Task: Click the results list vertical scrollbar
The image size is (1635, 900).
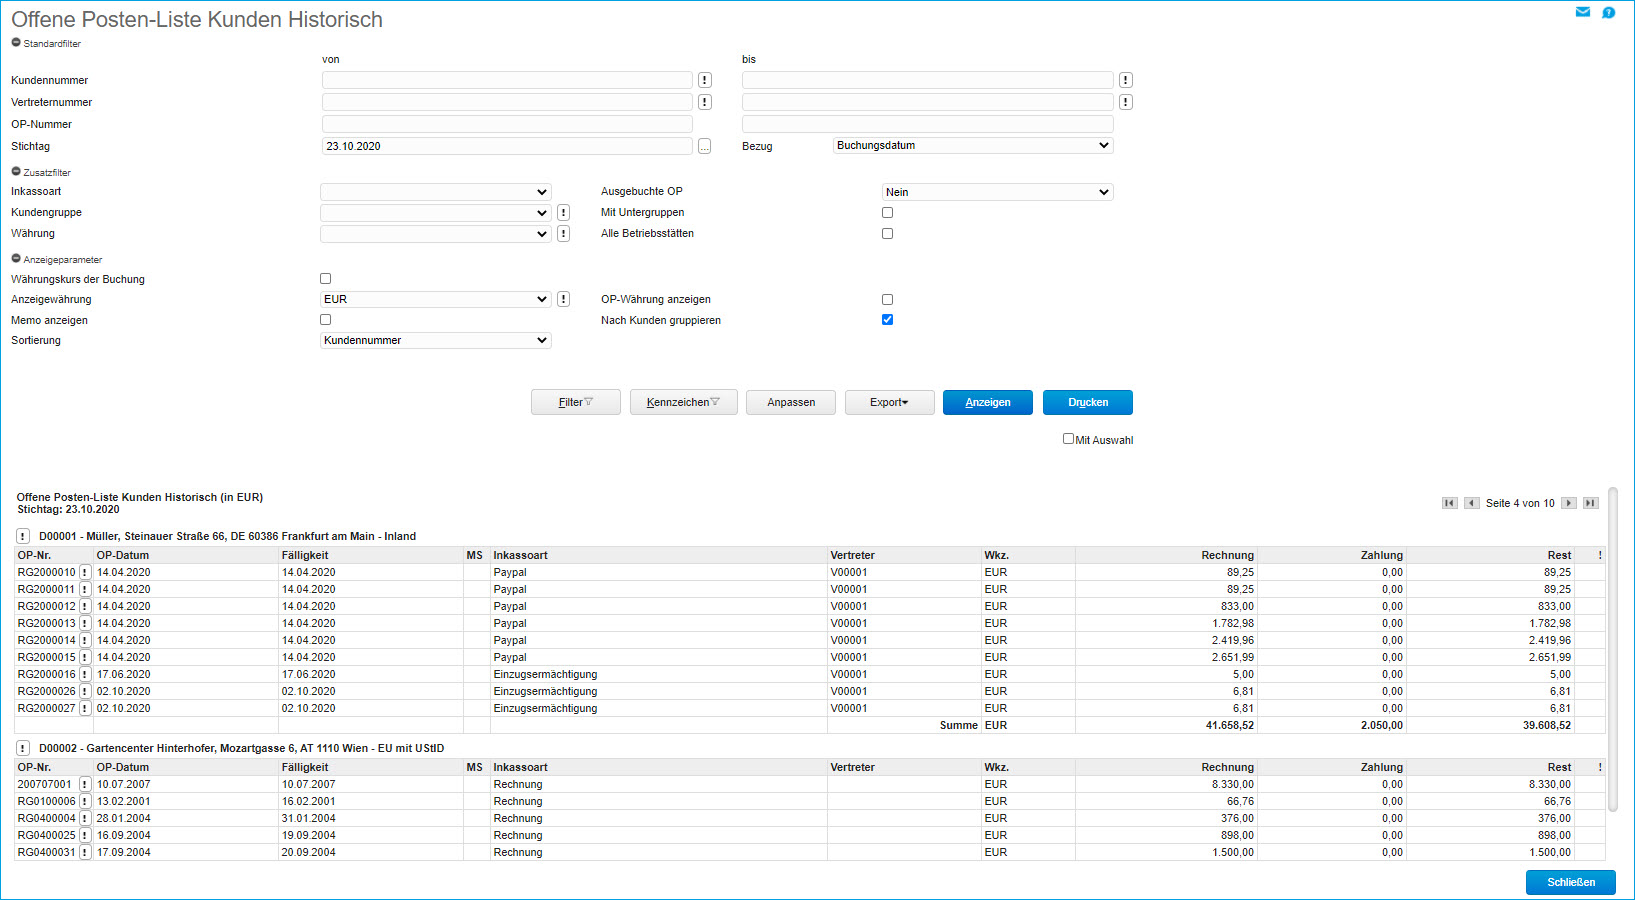Action: 1612,650
